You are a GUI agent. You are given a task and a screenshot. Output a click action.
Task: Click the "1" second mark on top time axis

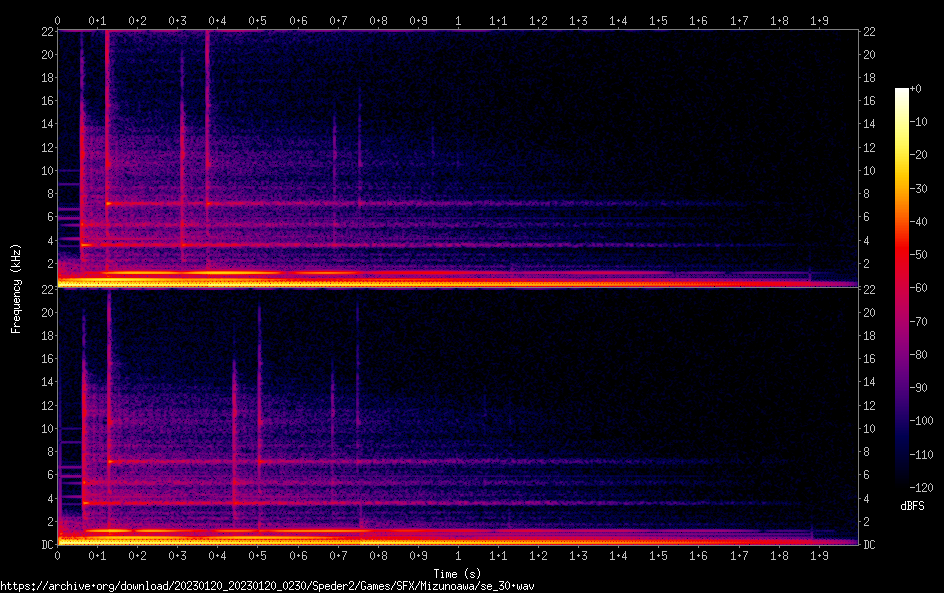tap(458, 20)
